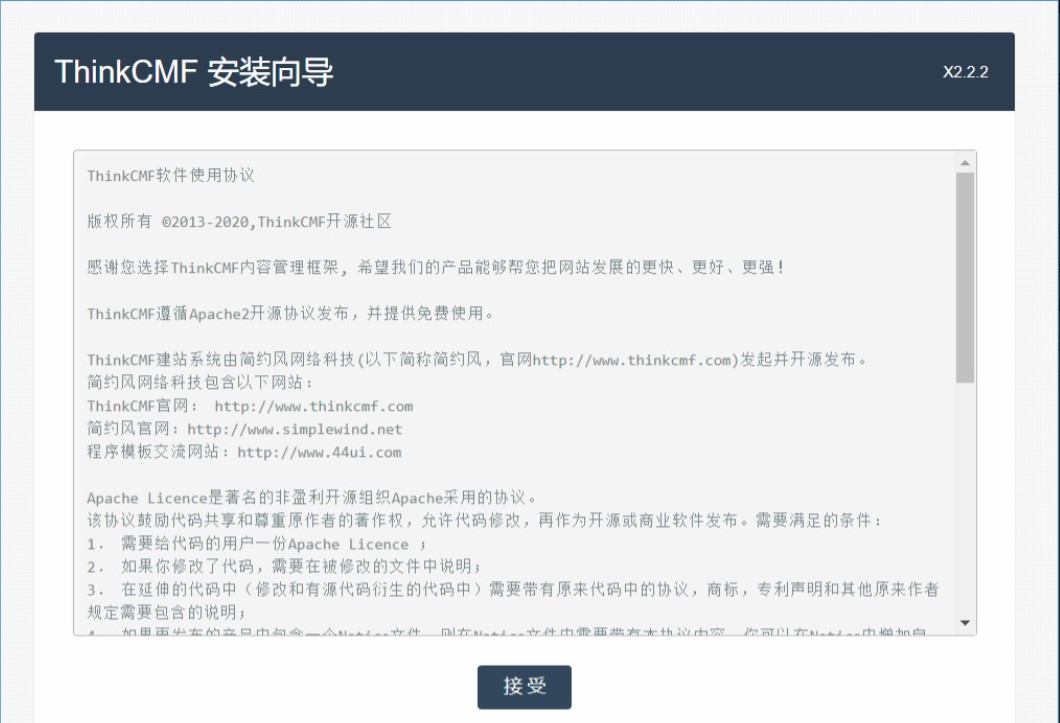Click the license agreement scrollbar thumb
Image resolution: width=1060 pixels, height=723 pixels.
[965, 277]
